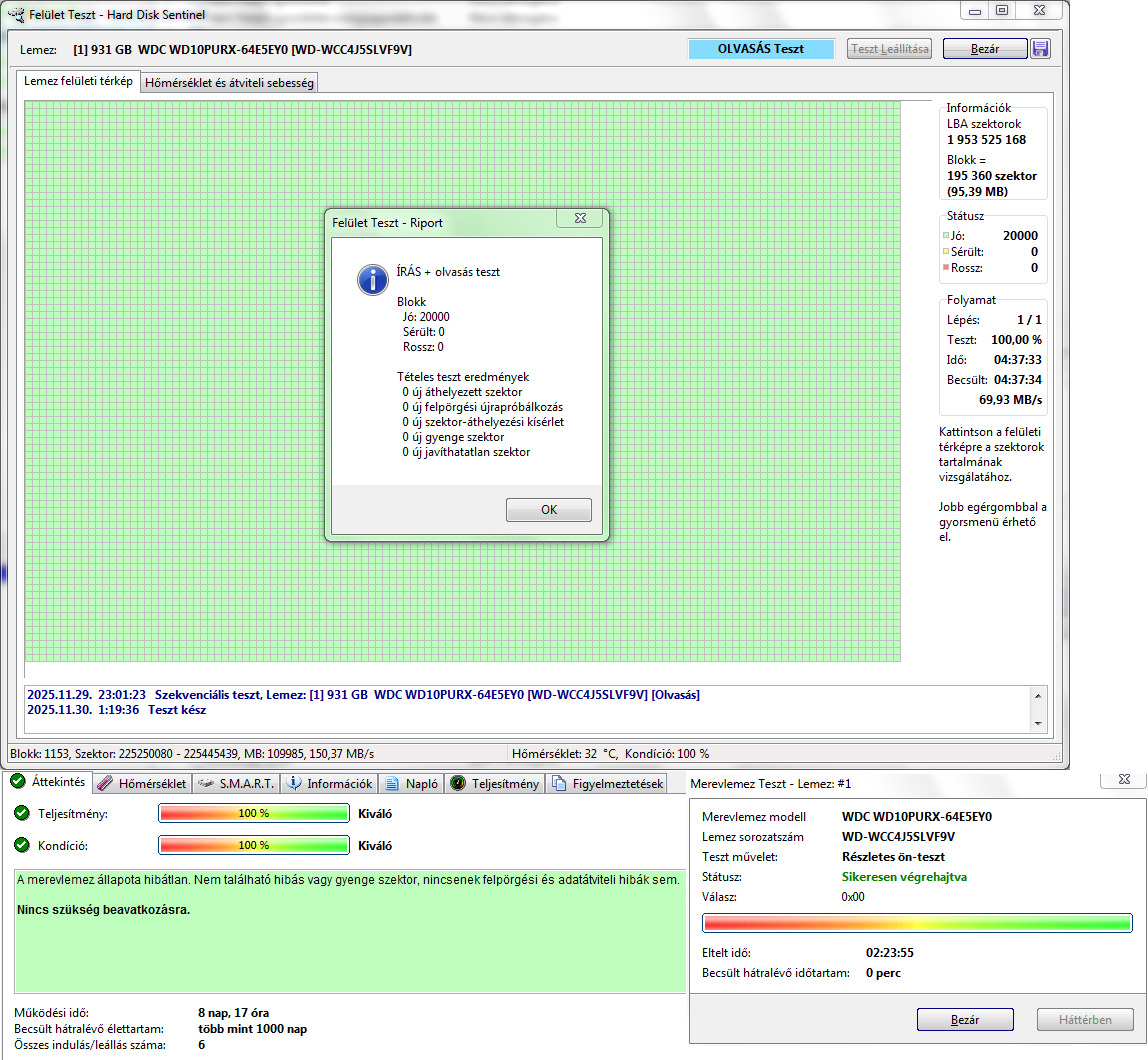Click the Kondíció 100 % bar
1148x1060 pixels.
pyautogui.click(x=254, y=846)
